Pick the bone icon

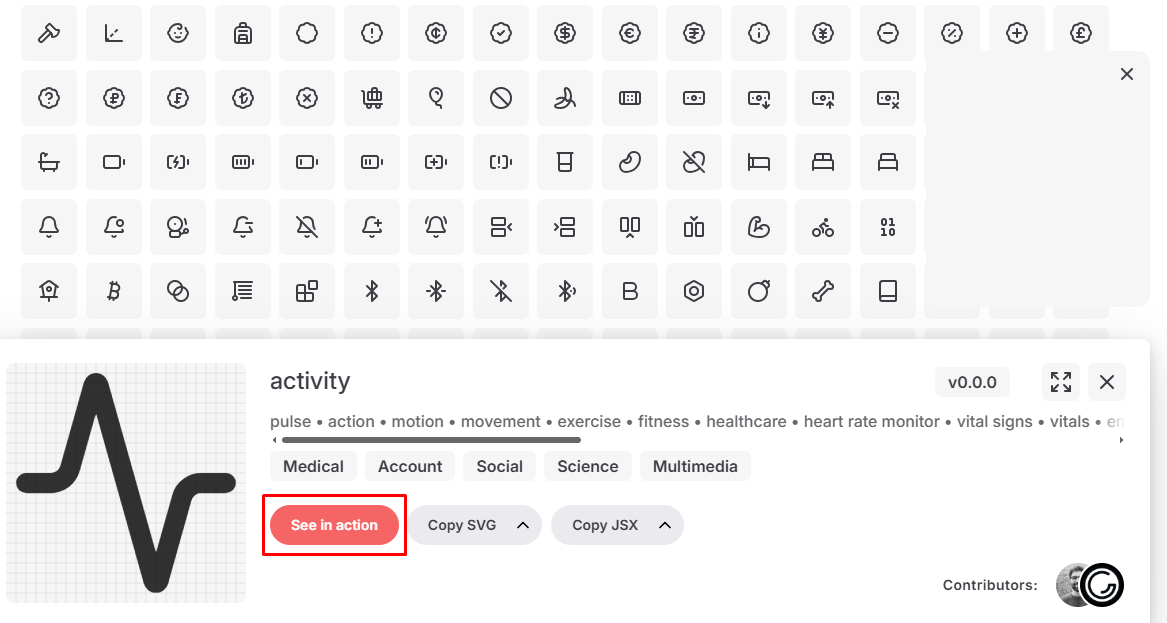point(823,291)
